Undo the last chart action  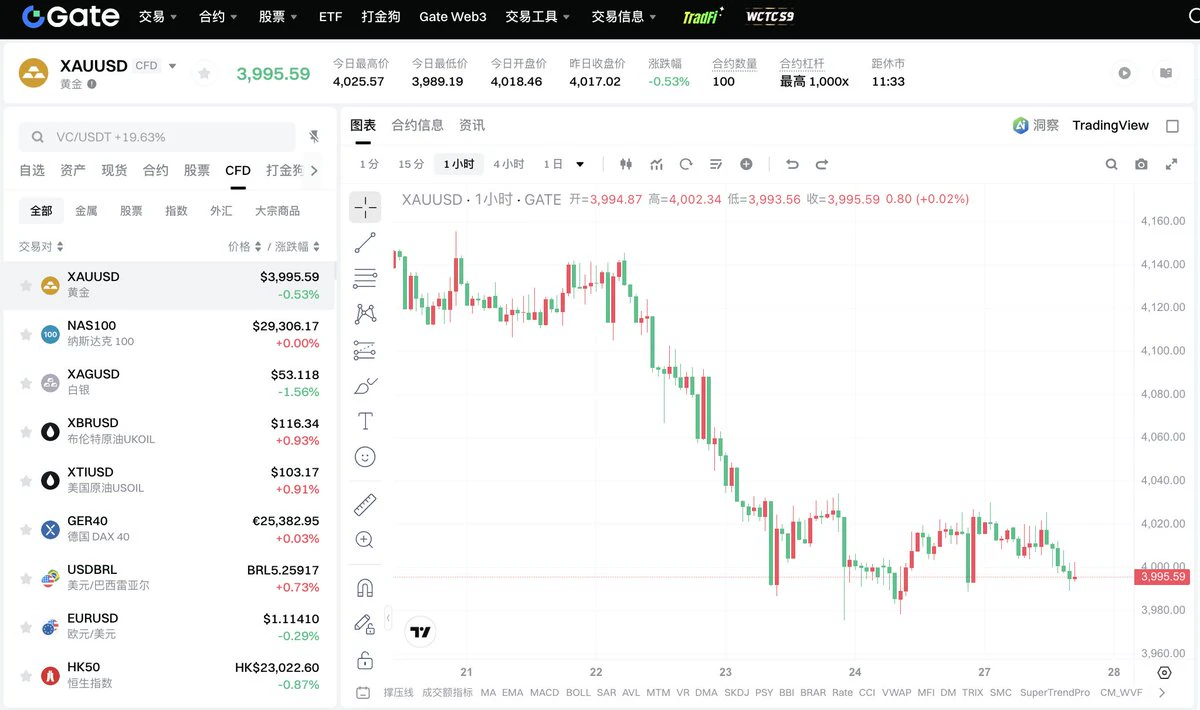792,164
